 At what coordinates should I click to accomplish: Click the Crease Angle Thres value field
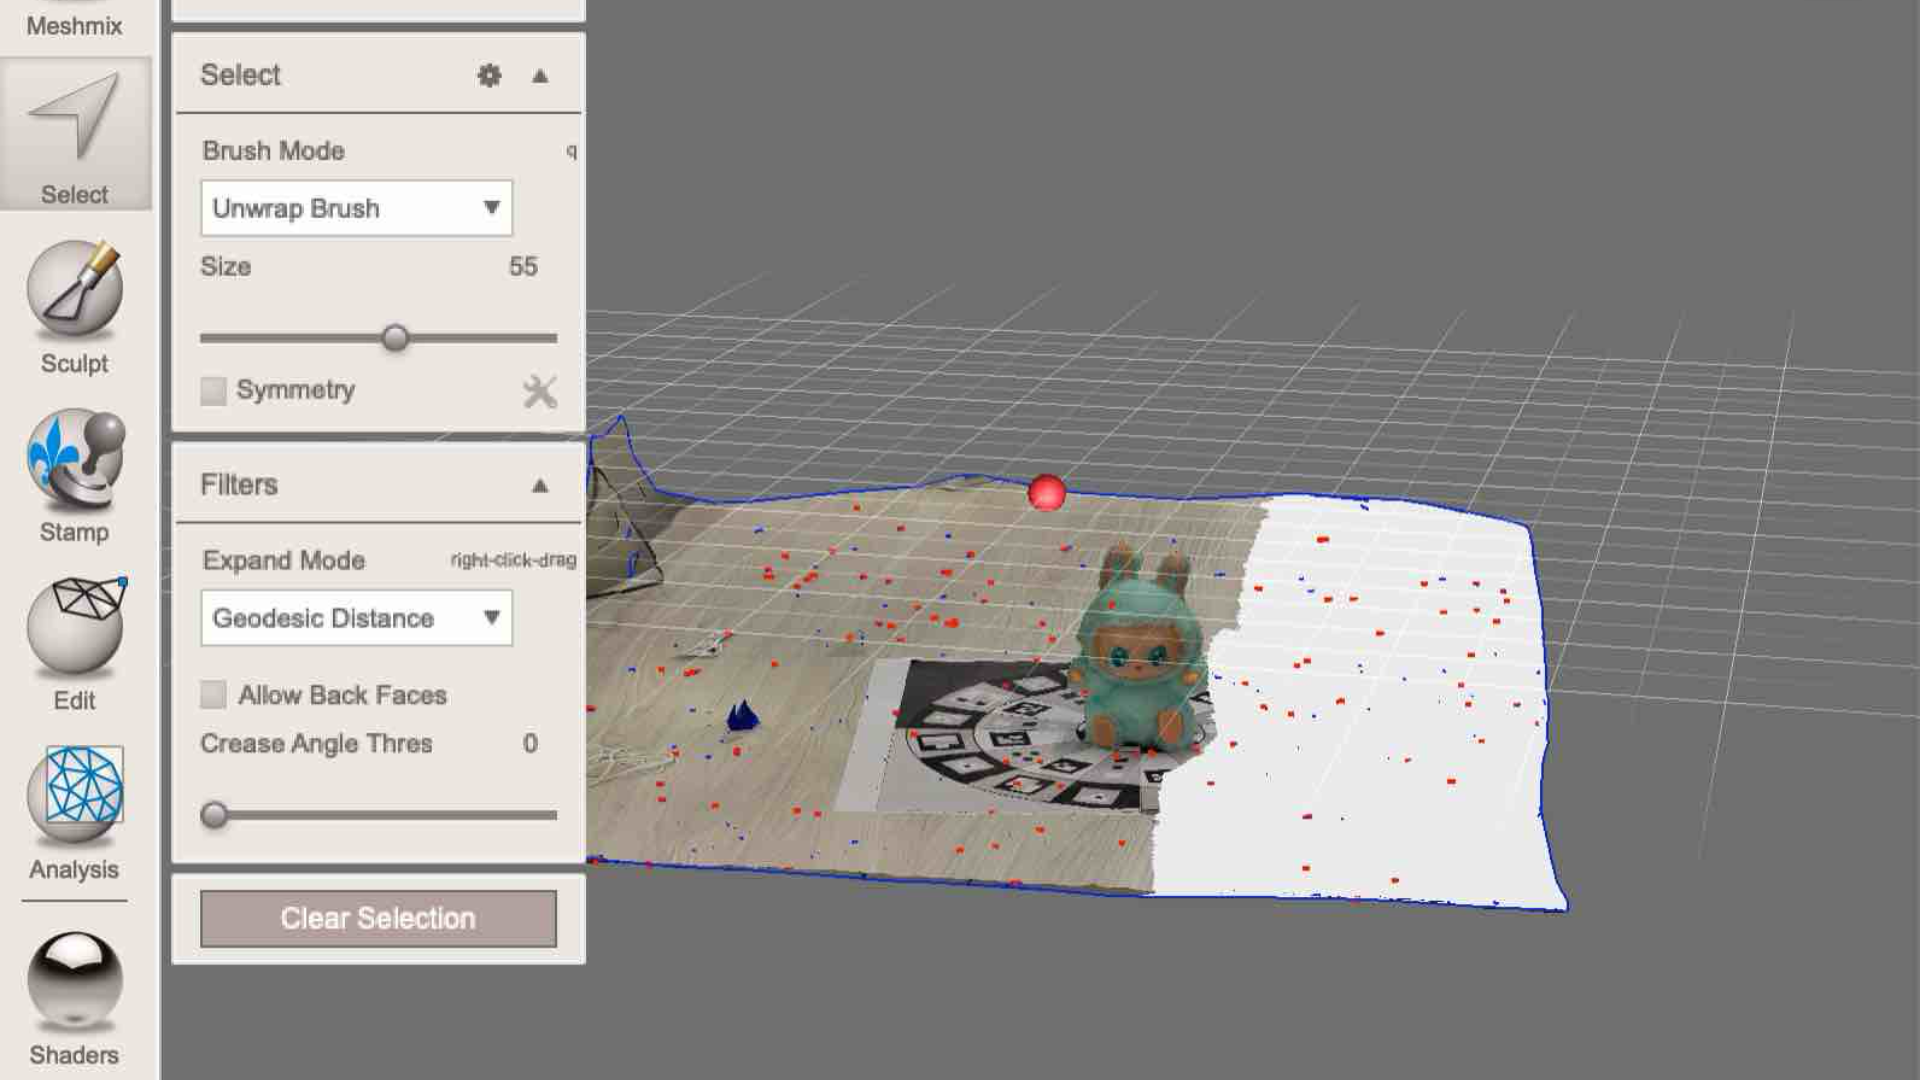point(529,743)
